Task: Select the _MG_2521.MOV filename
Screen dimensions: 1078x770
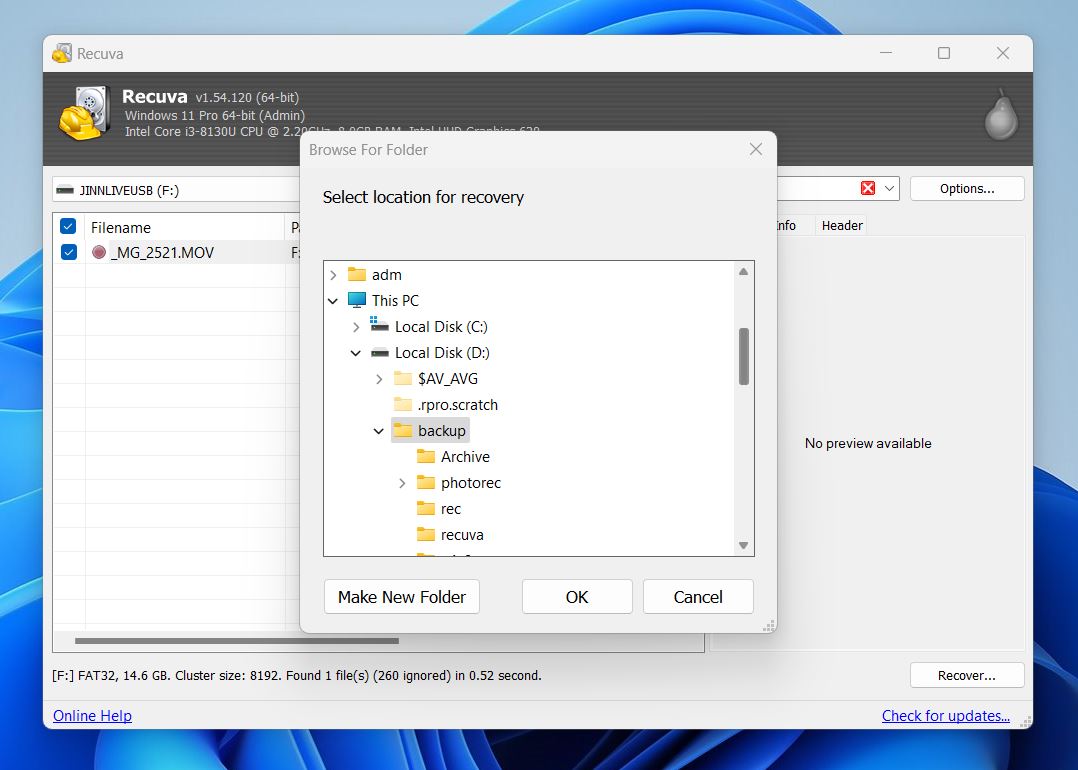Action: point(162,252)
